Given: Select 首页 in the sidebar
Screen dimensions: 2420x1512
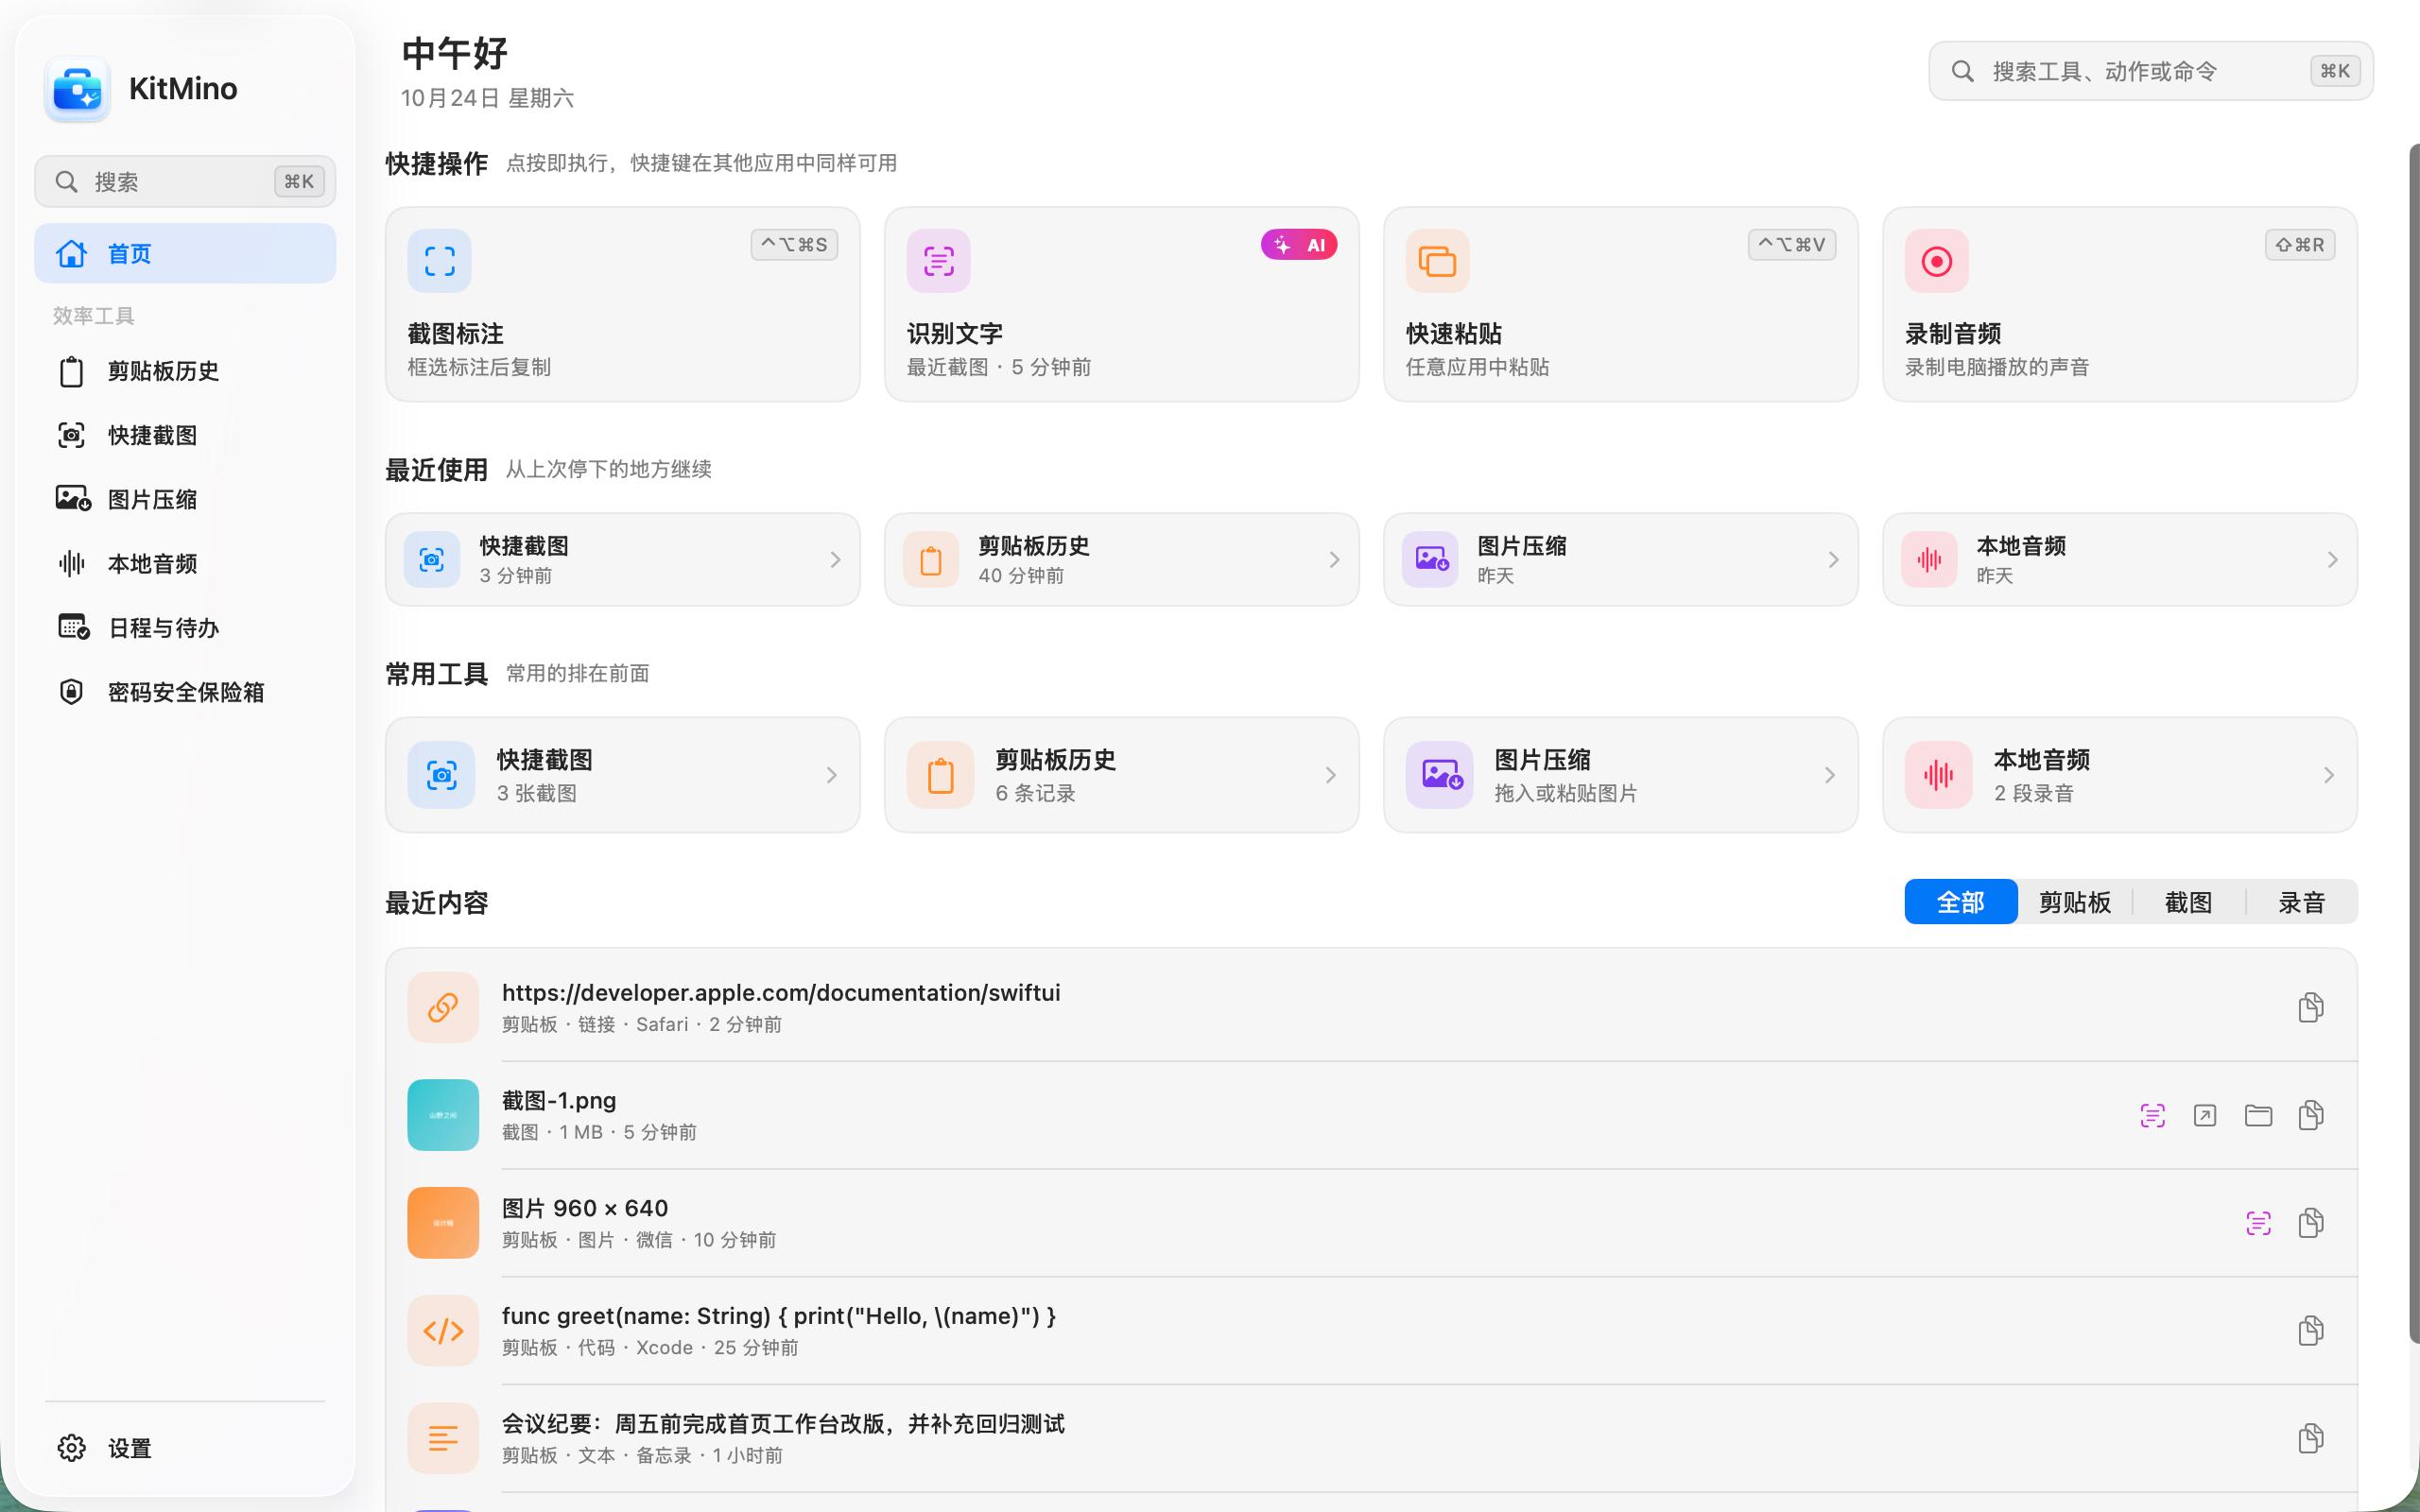Looking at the screenshot, I should pyautogui.click(x=185, y=253).
